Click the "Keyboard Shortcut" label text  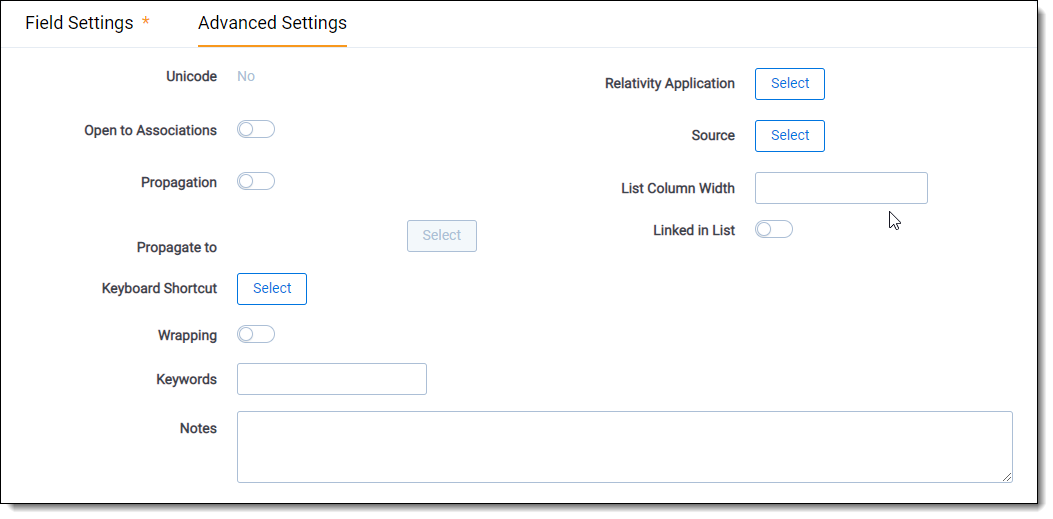point(159,289)
